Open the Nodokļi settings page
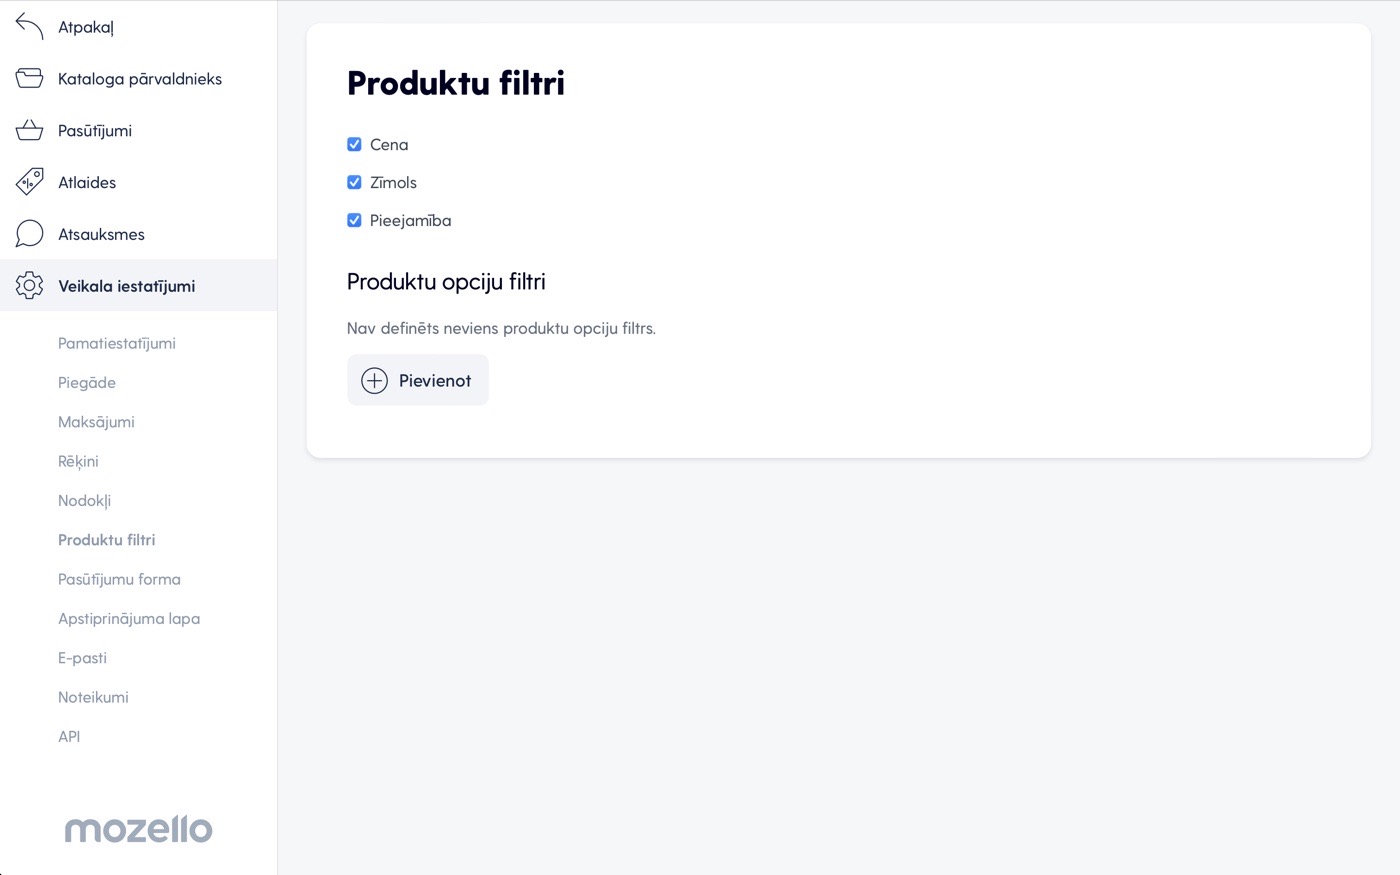The width and height of the screenshot is (1400, 875). coord(84,501)
